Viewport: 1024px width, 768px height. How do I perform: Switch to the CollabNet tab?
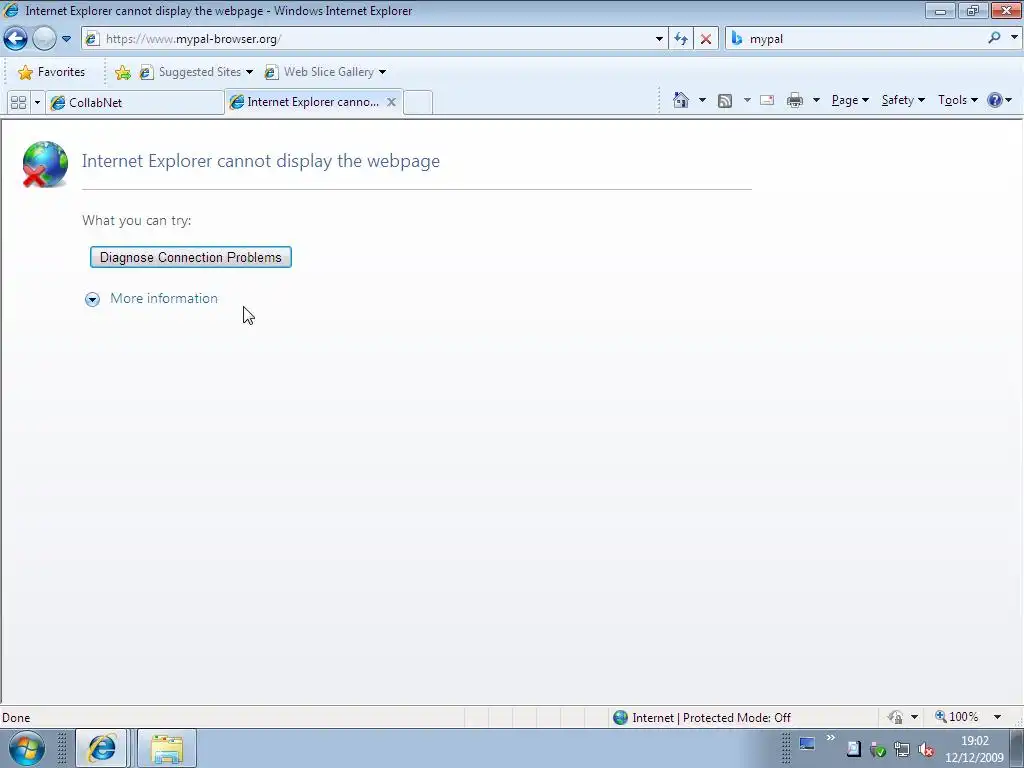click(135, 103)
